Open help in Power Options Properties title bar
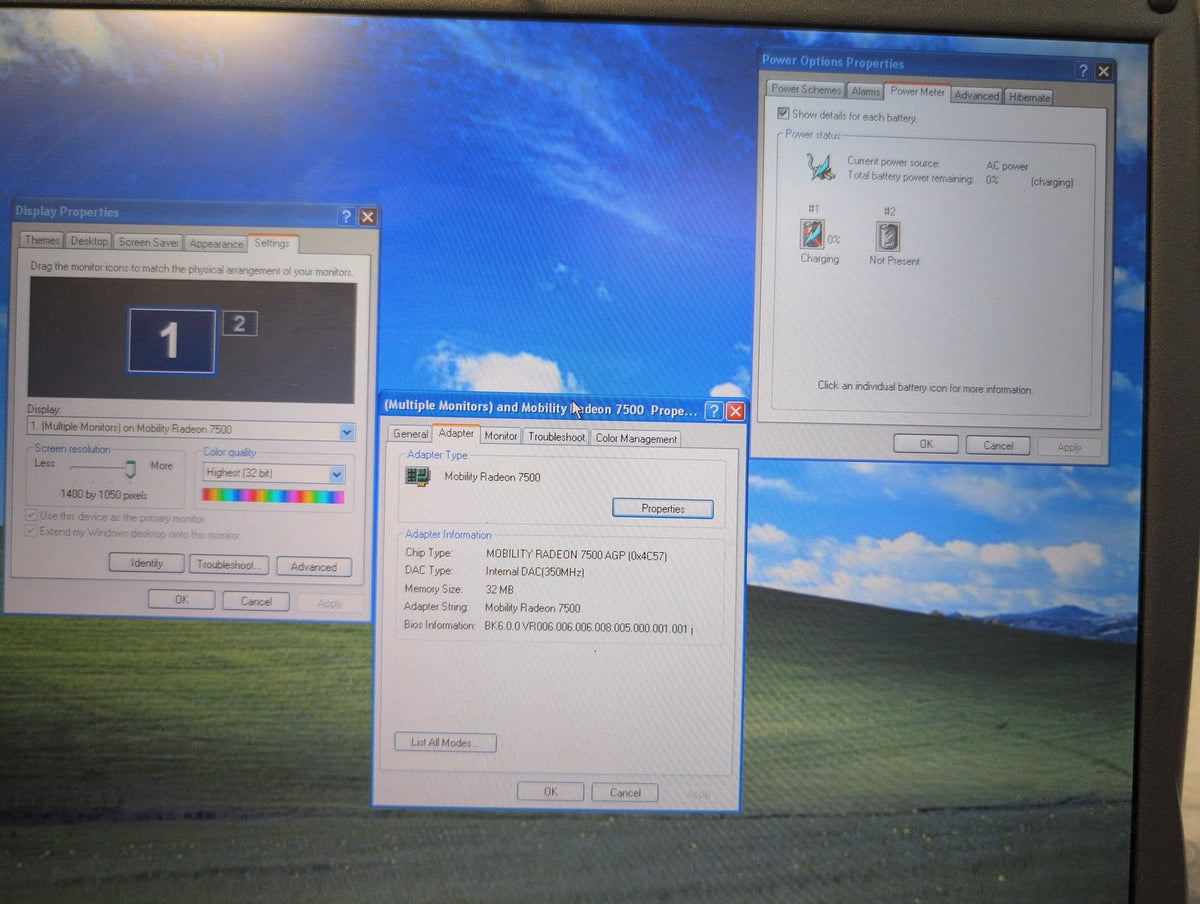Screen dimensions: 1200x904 pyautogui.click(x=1083, y=71)
